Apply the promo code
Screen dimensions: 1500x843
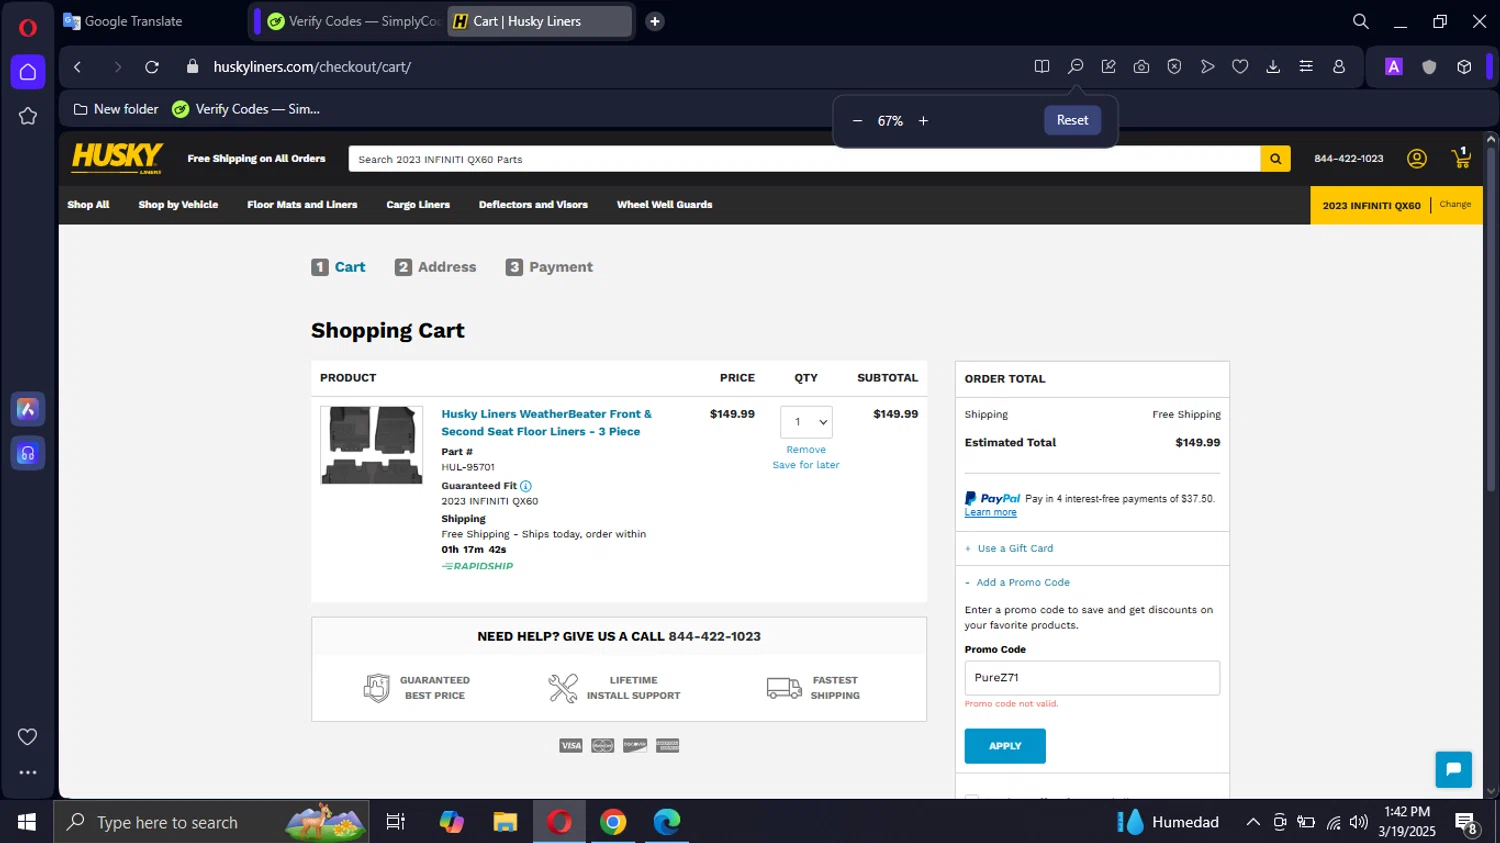(1005, 746)
